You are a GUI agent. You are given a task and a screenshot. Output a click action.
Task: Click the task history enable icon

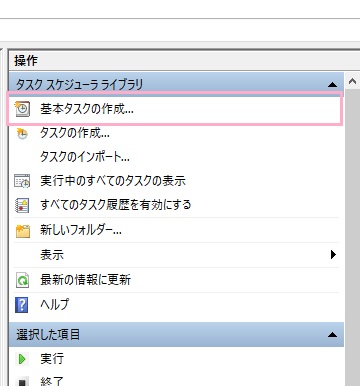point(22,205)
